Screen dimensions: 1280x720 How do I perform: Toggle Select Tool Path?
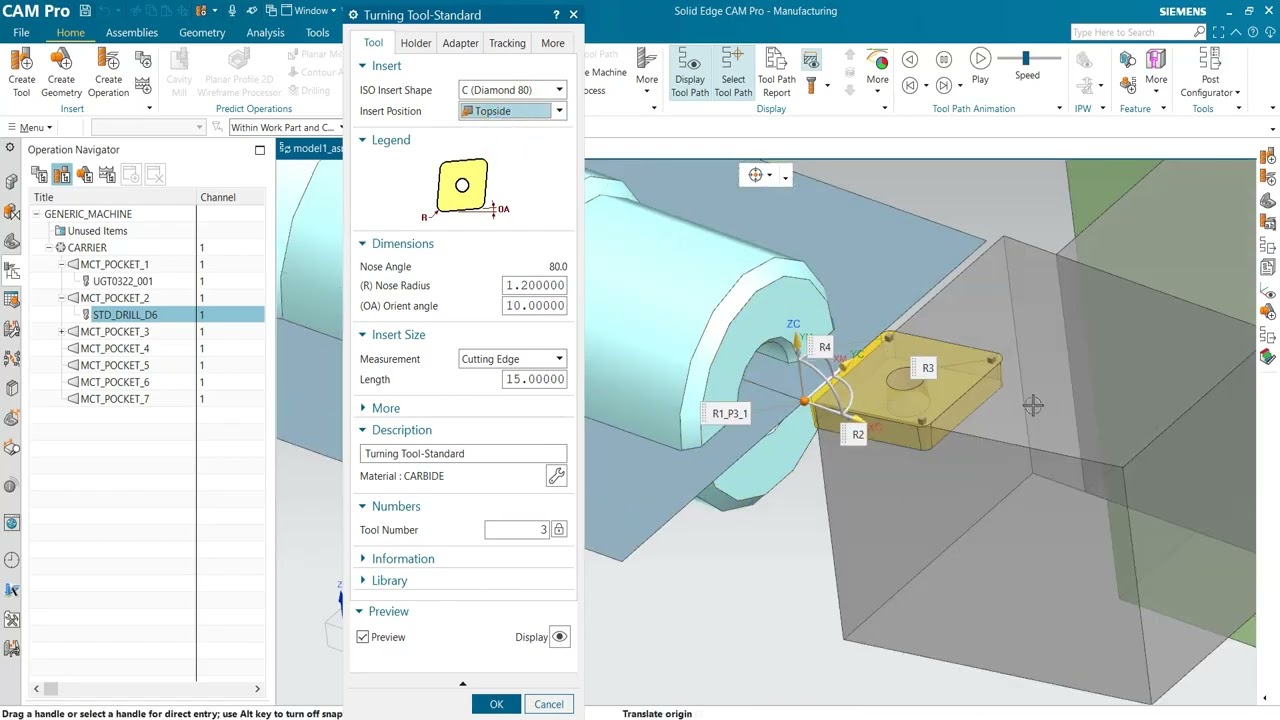click(x=733, y=72)
